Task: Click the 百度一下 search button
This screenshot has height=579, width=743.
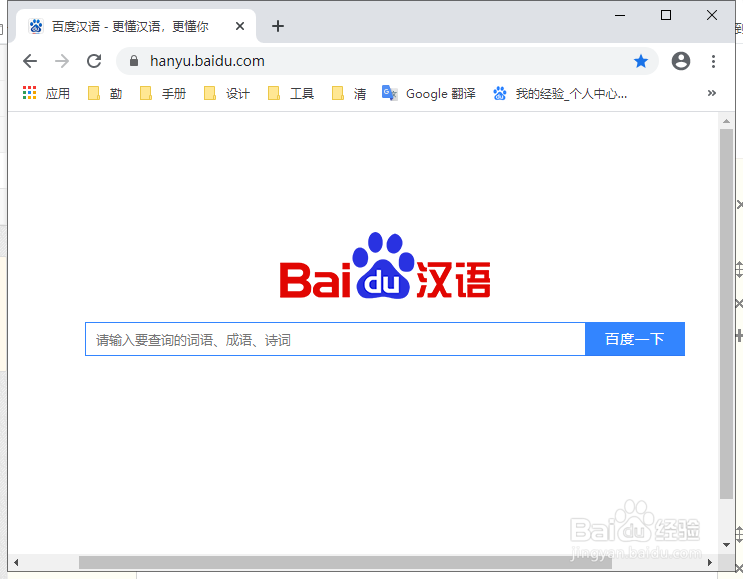Action: [x=635, y=339]
